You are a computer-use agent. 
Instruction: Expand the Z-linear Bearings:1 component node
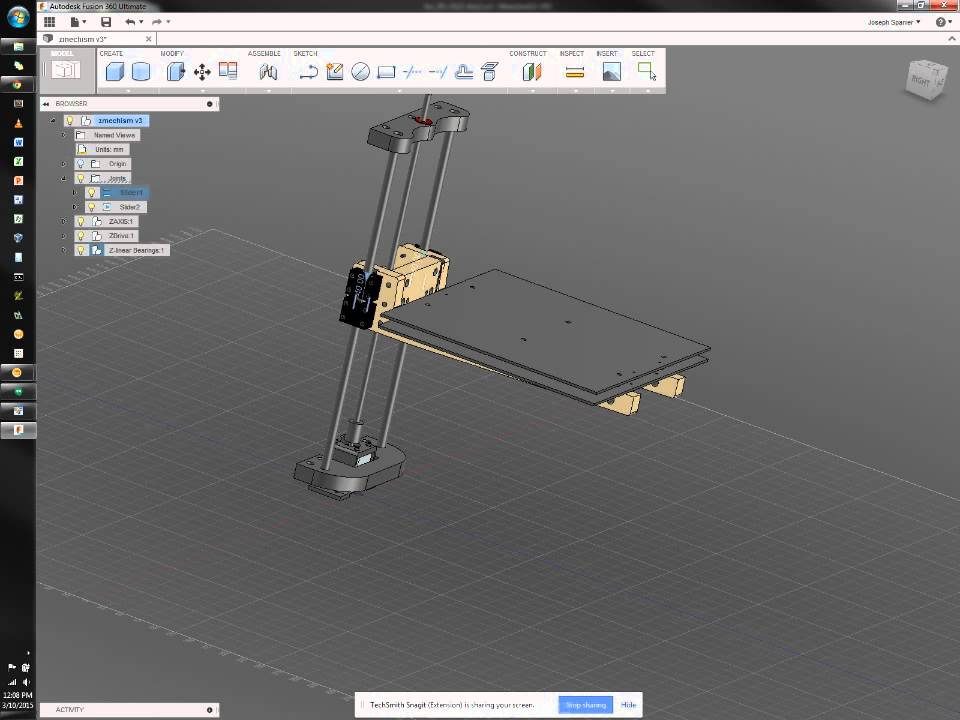point(64,250)
